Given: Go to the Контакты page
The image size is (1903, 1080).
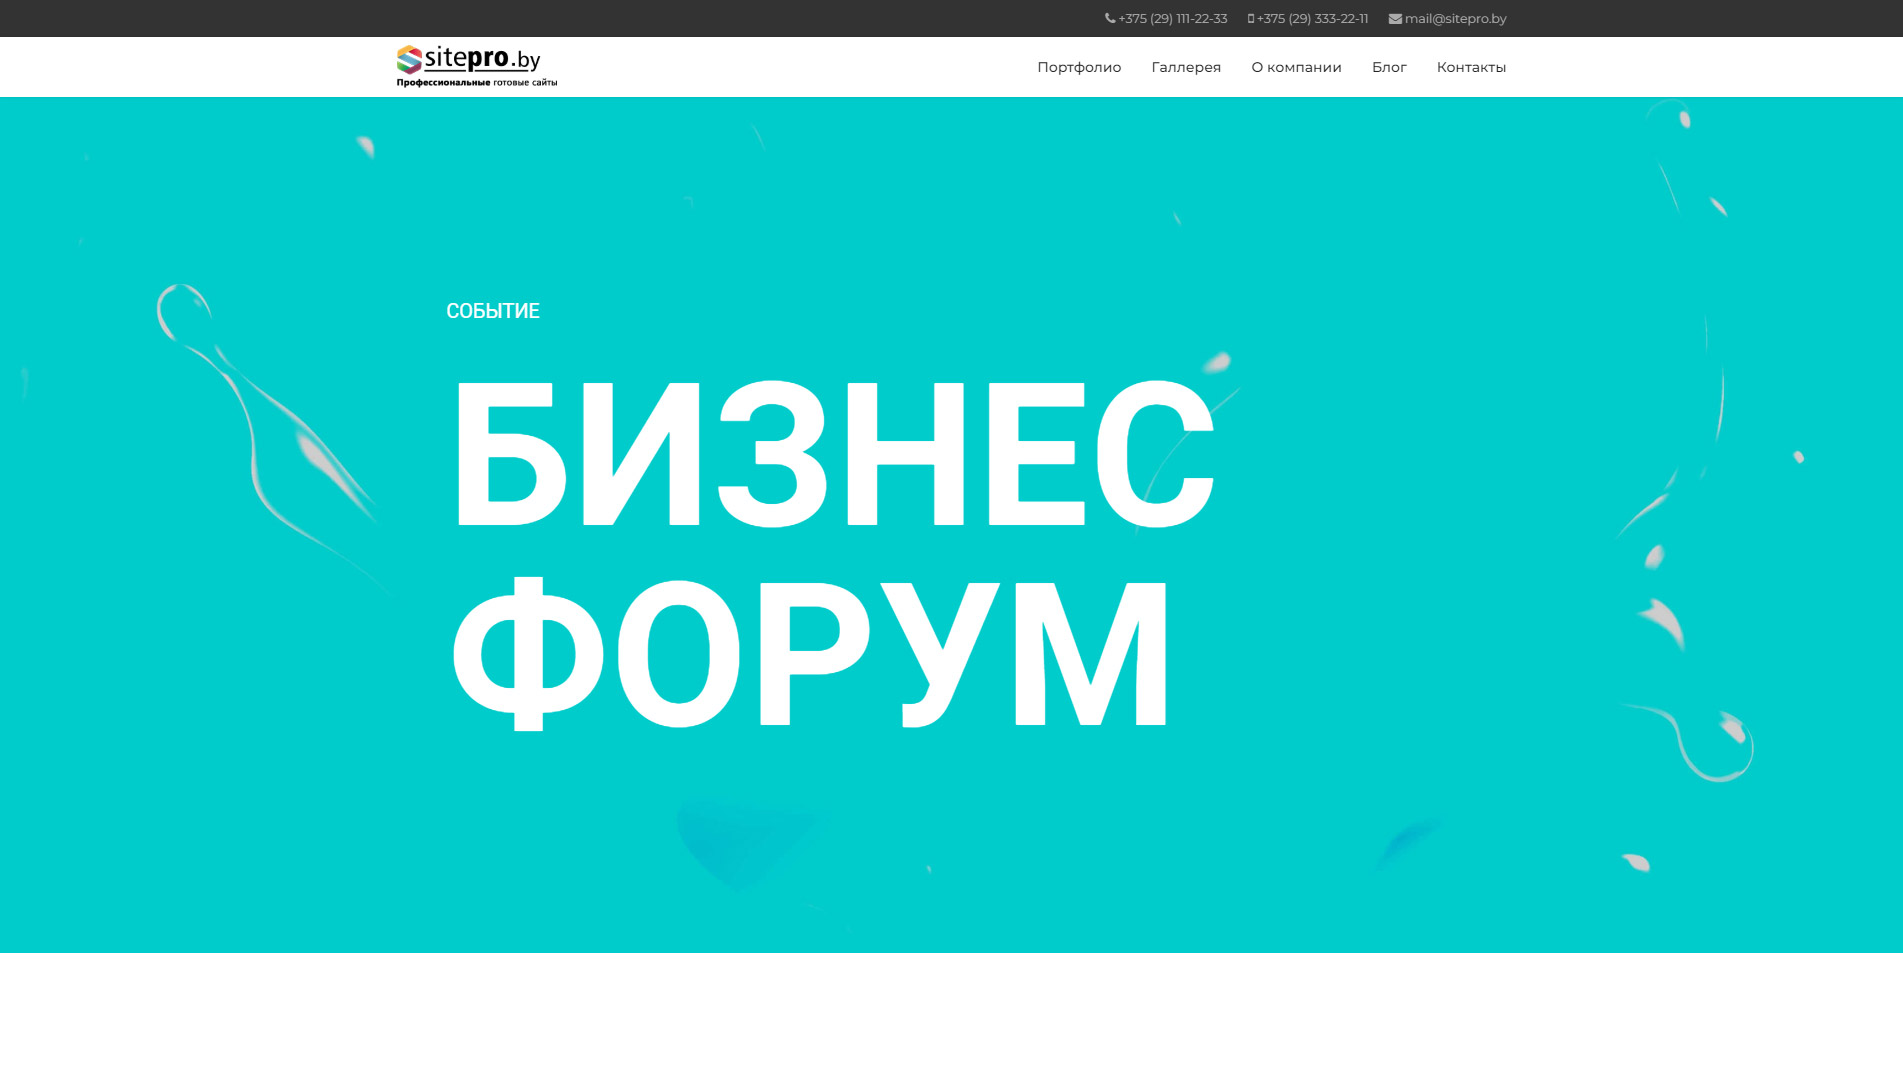Looking at the screenshot, I should [x=1470, y=67].
